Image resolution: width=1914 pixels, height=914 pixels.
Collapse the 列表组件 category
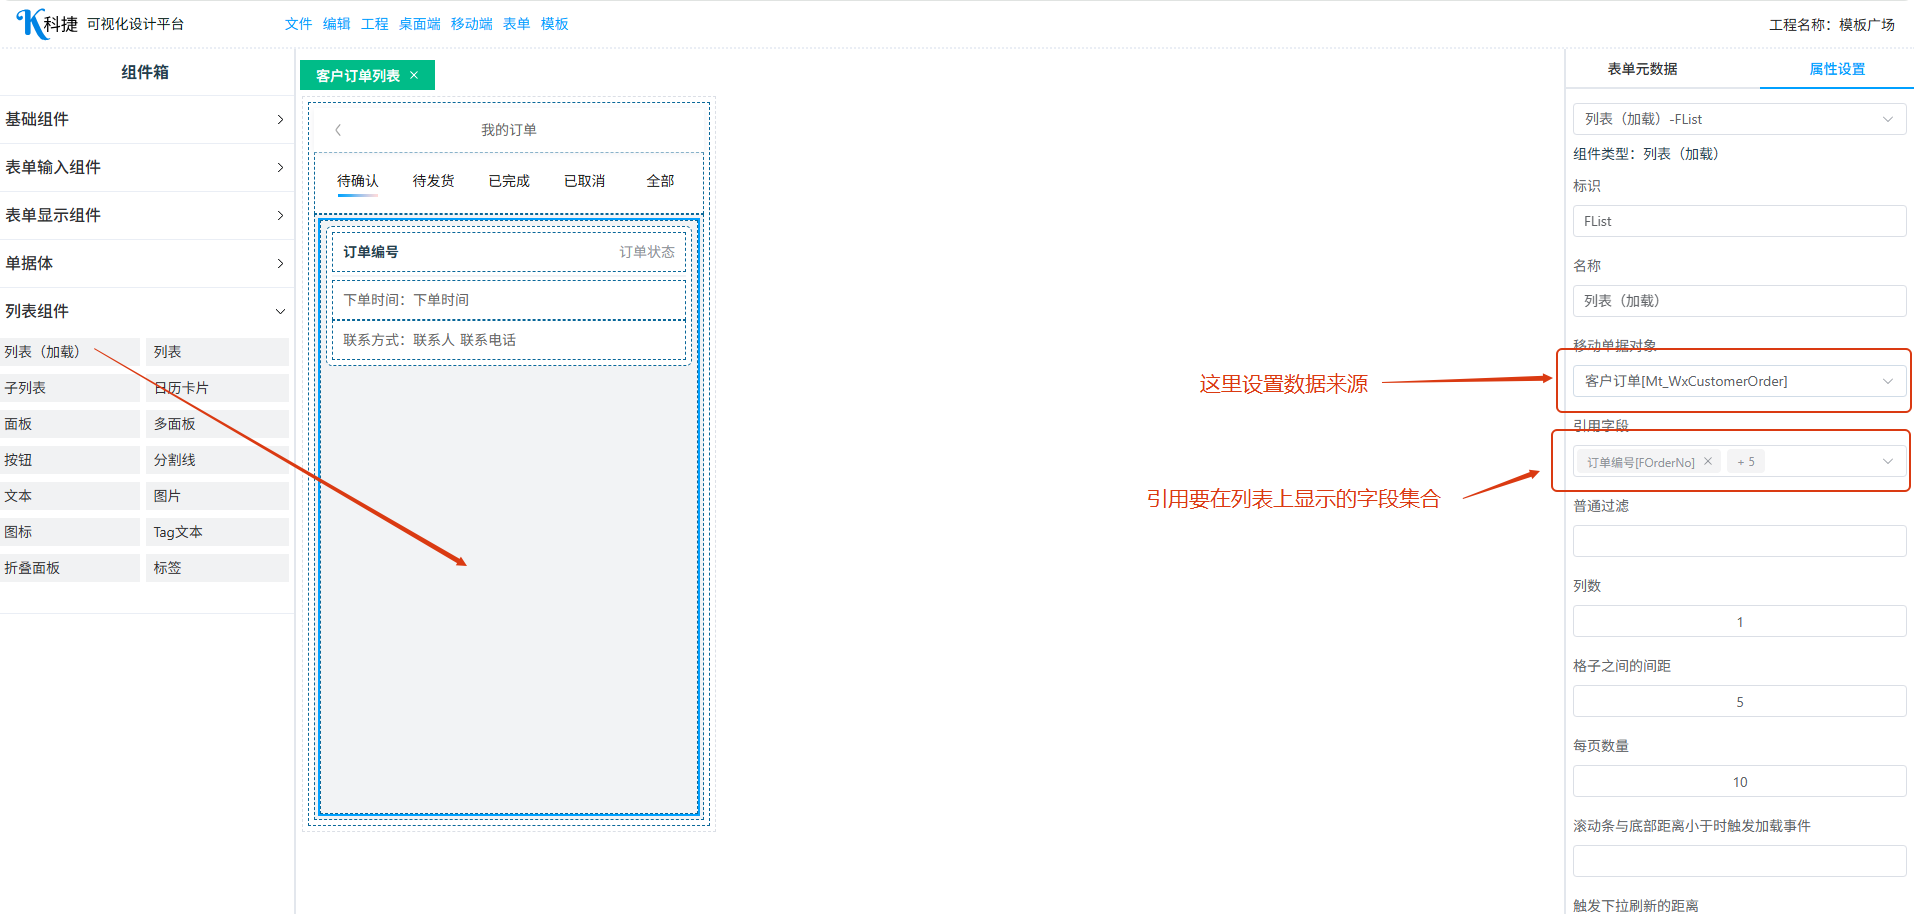click(x=280, y=312)
